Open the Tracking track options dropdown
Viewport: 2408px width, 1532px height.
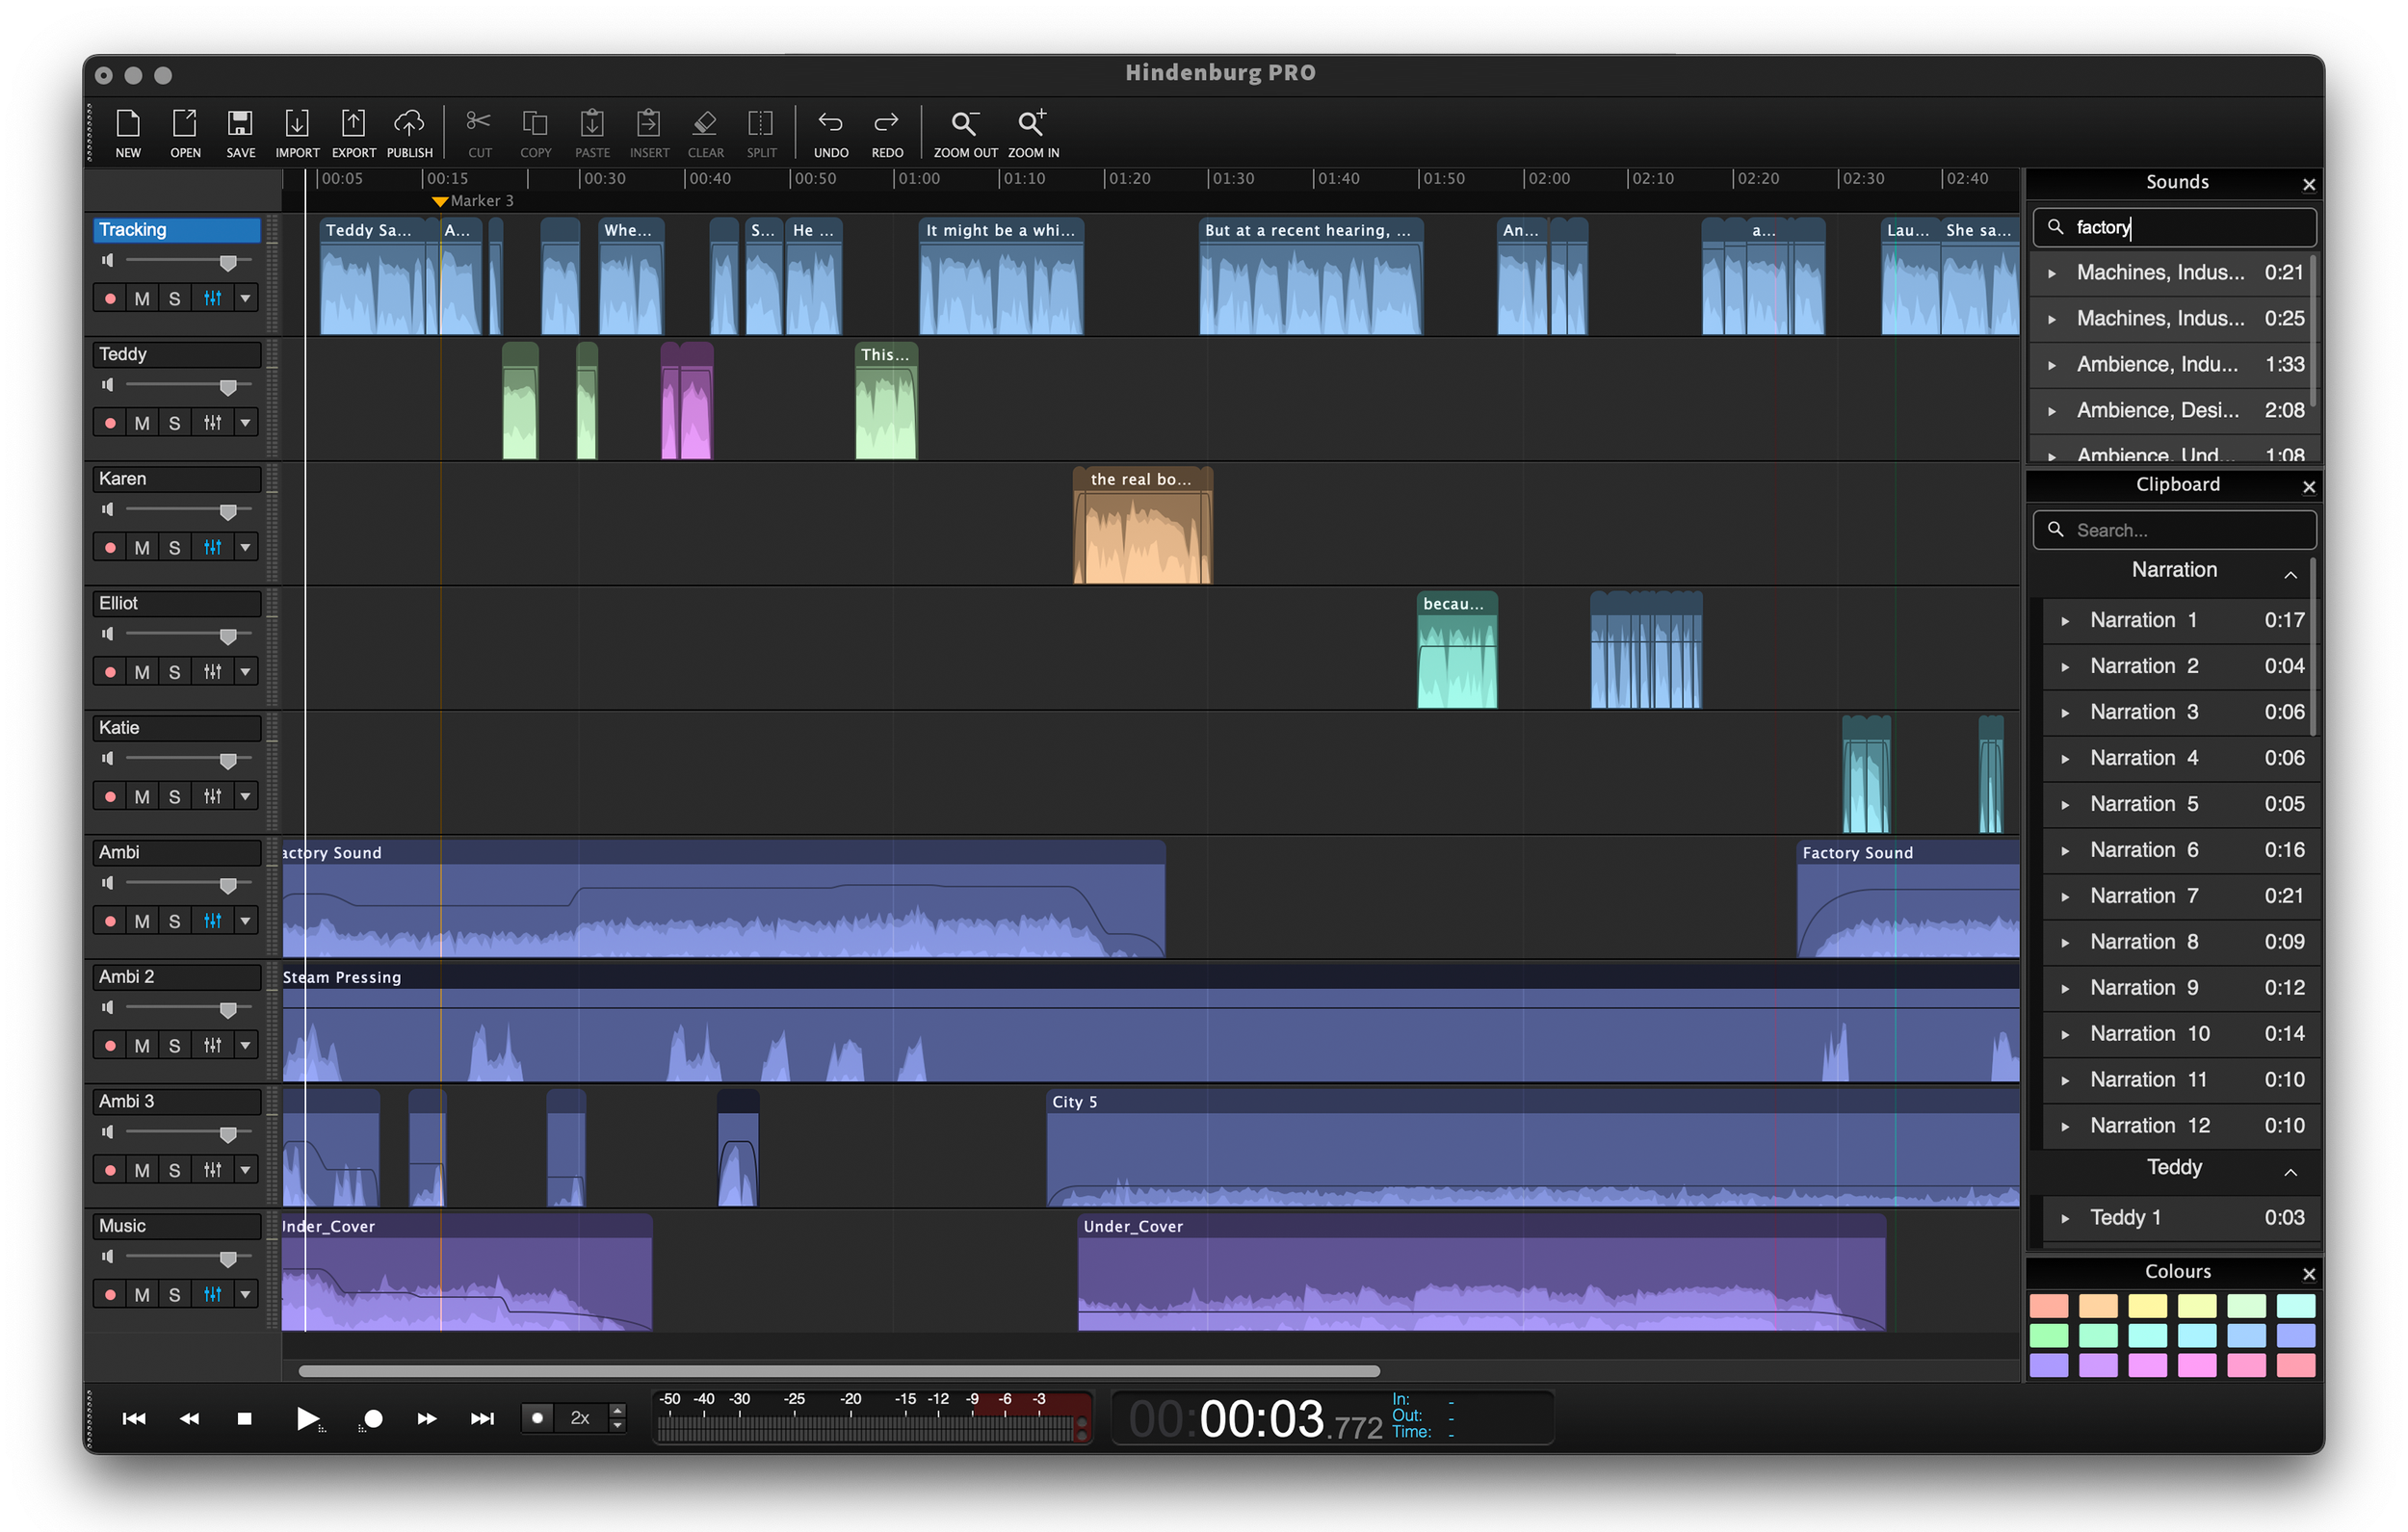tap(245, 298)
